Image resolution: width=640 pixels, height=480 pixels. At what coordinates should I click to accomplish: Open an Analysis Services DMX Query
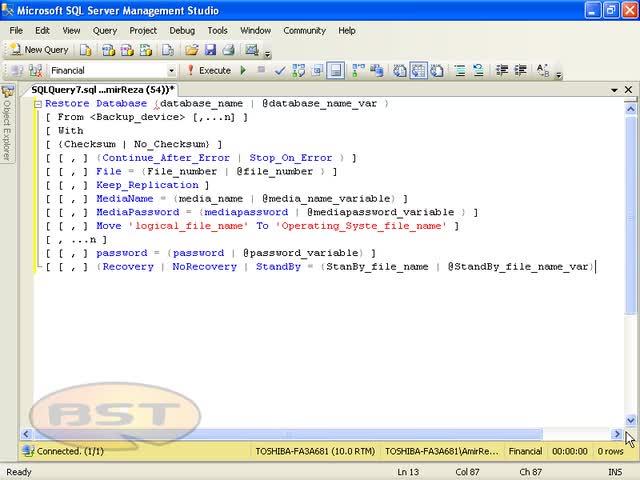coord(127,50)
